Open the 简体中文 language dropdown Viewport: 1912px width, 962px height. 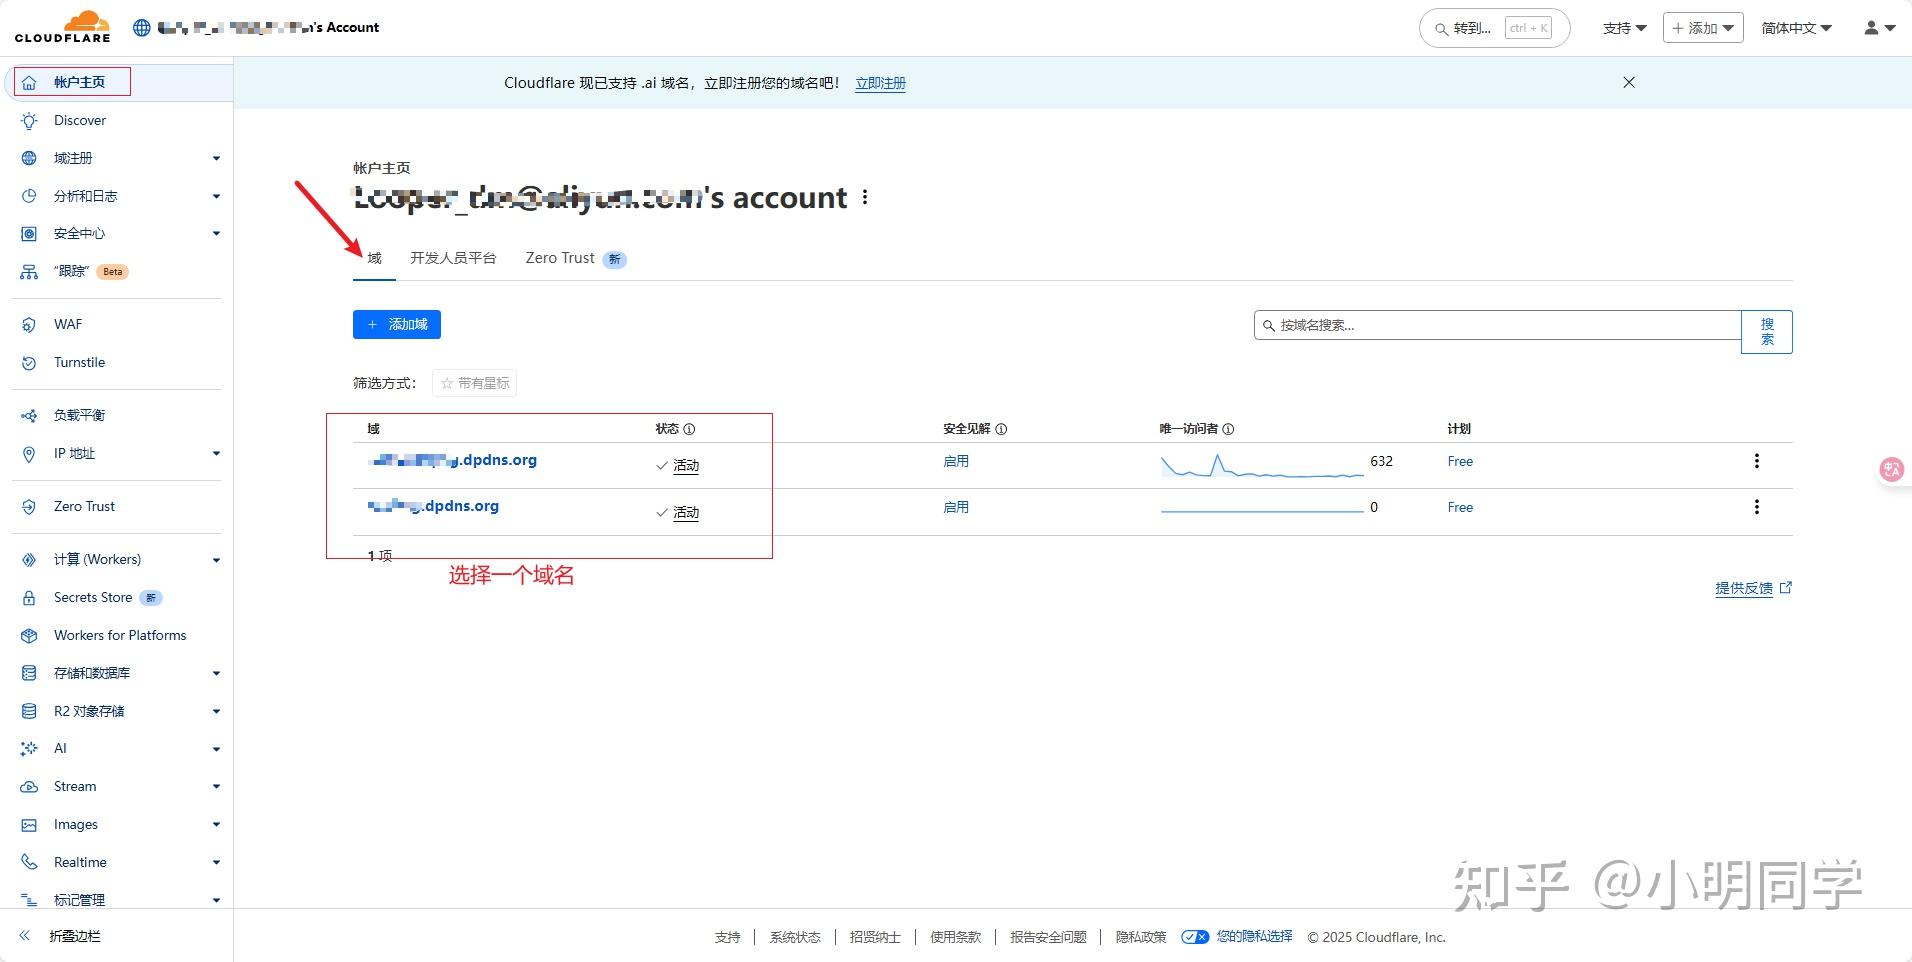[x=1794, y=27]
